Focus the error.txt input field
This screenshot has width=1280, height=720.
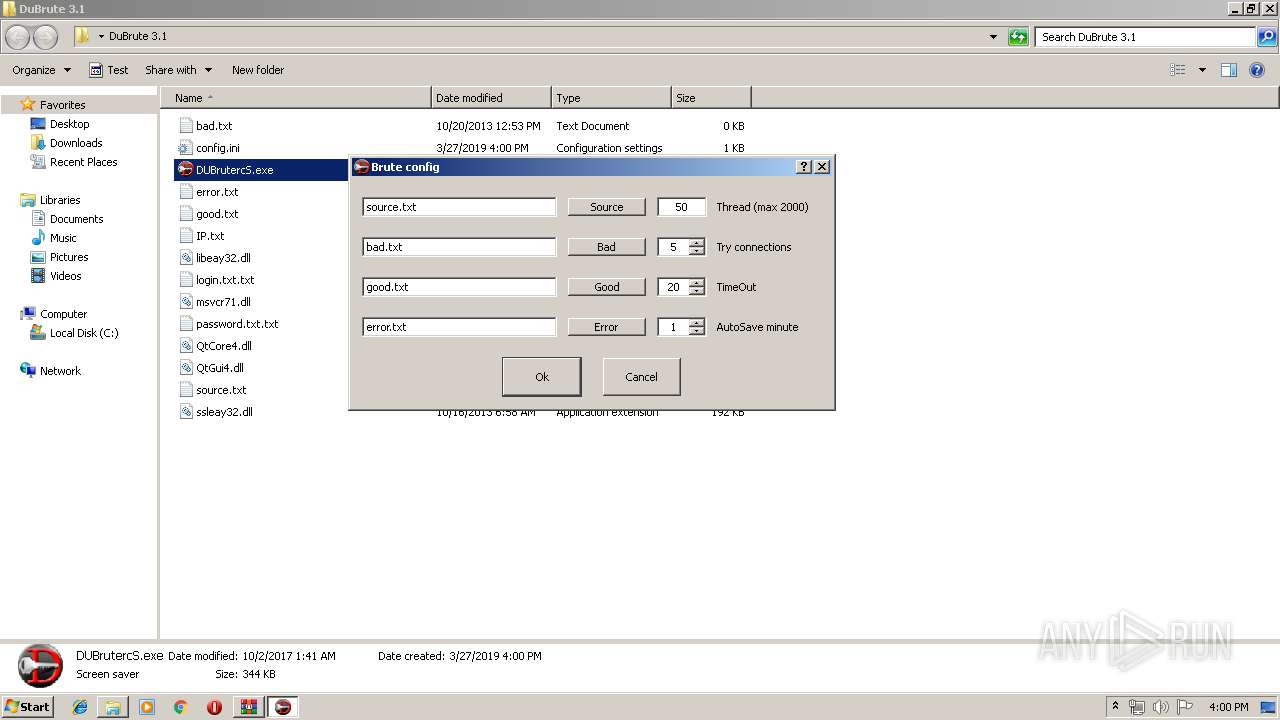pyautogui.click(x=459, y=327)
